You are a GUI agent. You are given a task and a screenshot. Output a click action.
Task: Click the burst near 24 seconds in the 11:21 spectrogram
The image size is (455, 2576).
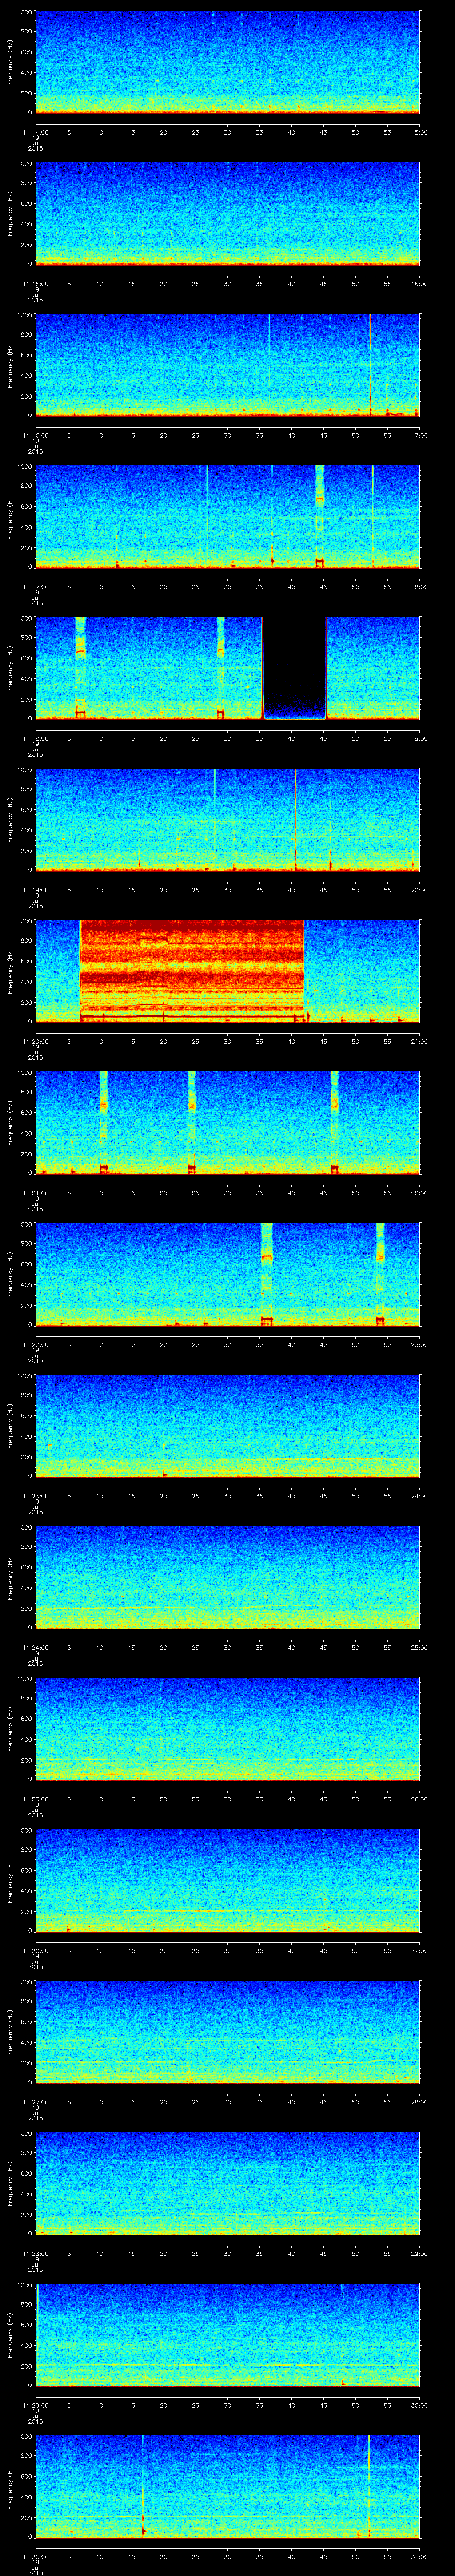click(192, 1122)
